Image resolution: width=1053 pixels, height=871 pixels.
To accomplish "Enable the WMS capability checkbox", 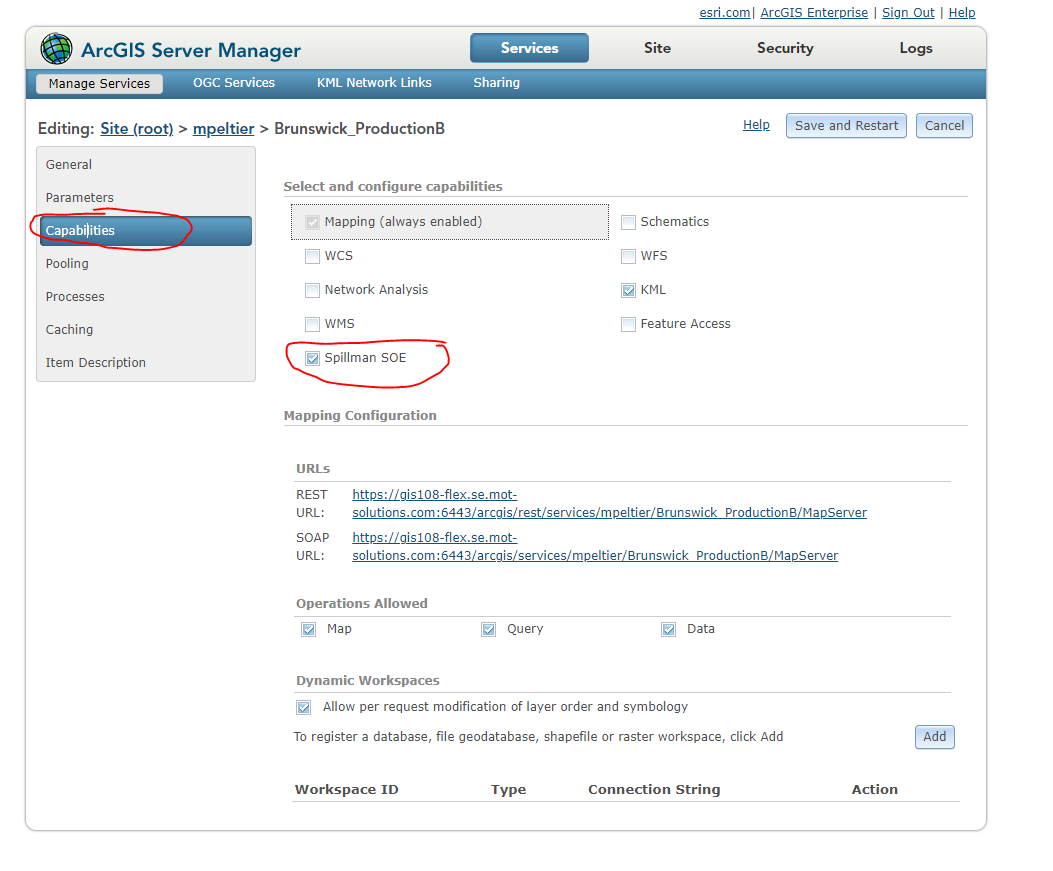I will click(x=312, y=324).
